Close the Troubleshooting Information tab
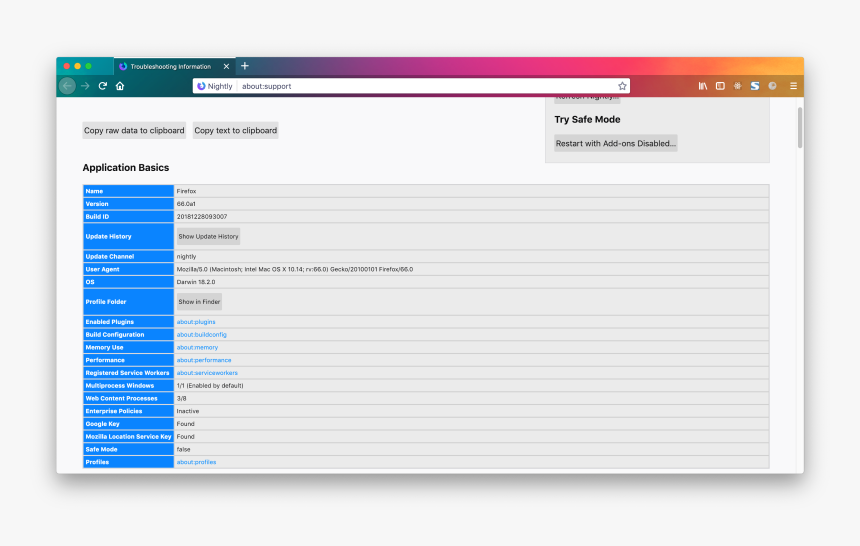This screenshot has height=546, width=860. pos(226,66)
